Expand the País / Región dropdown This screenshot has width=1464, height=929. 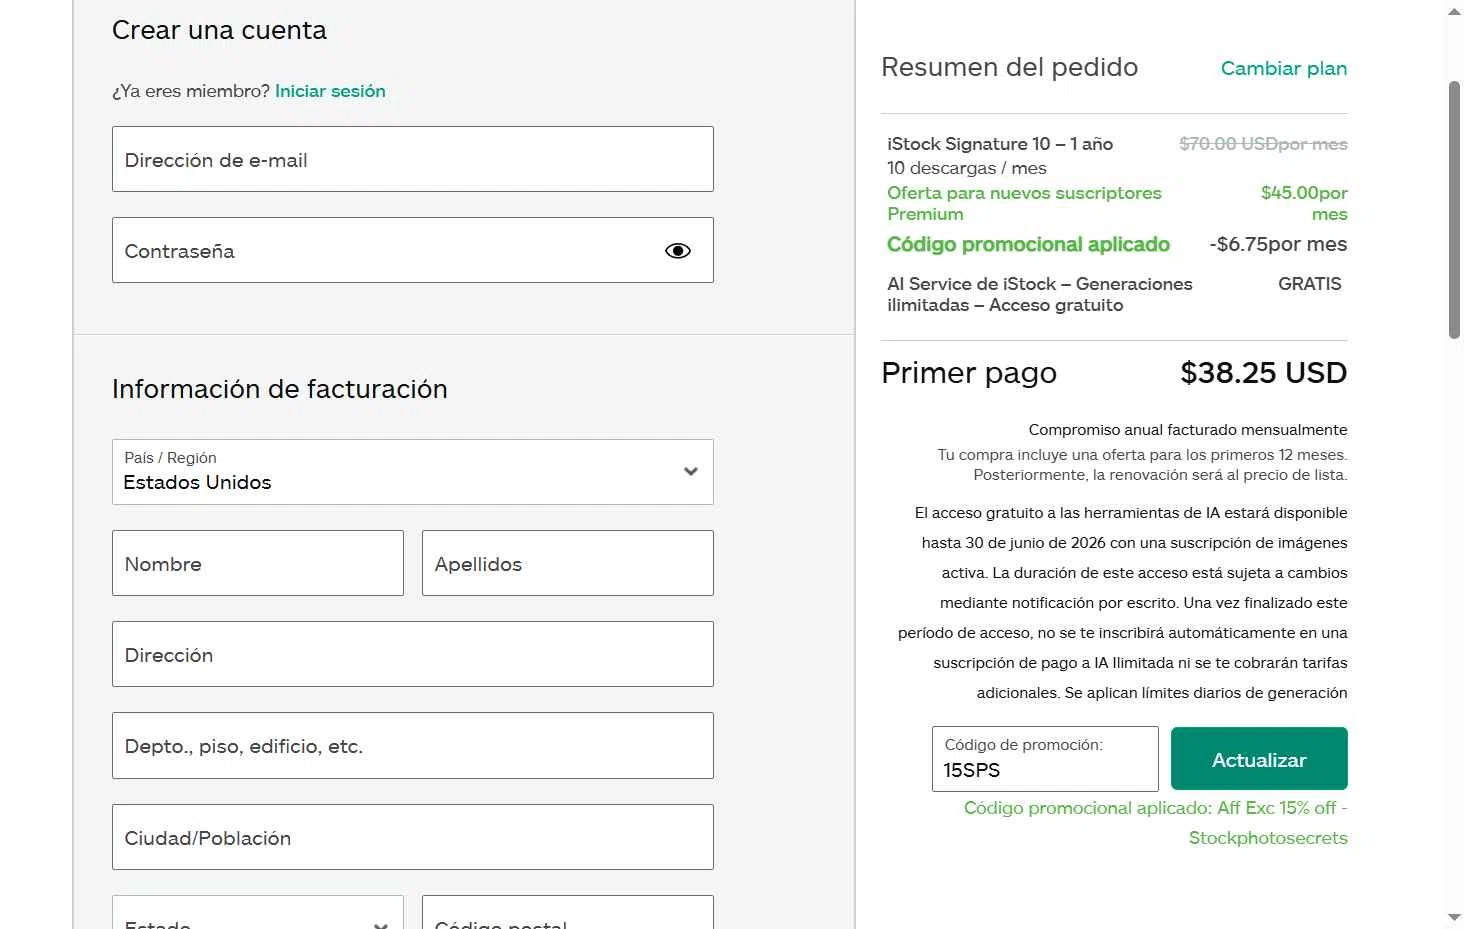point(412,472)
